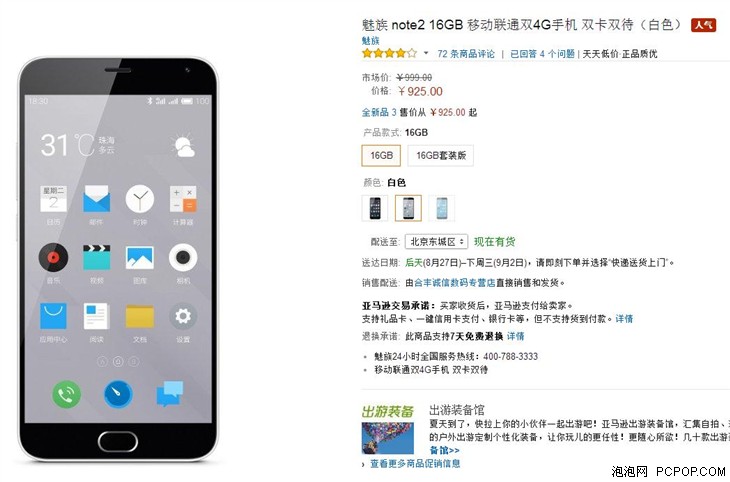Open the blue compass browser icon
Viewport: 730px width, 482px height.
tap(118, 394)
